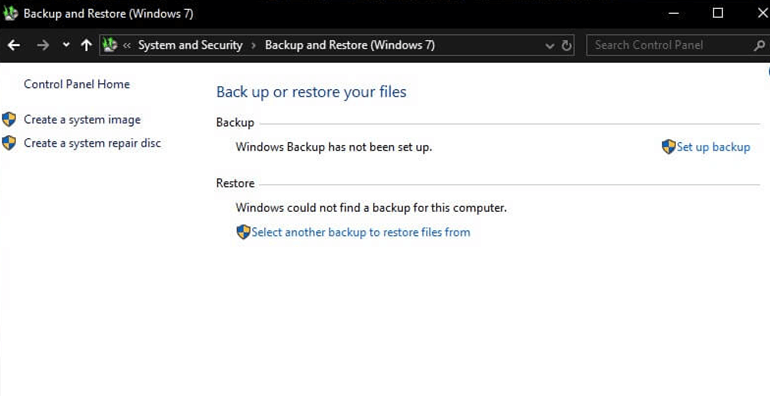
Task: Focus the Search Control Panel field
Action: (x=672, y=45)
